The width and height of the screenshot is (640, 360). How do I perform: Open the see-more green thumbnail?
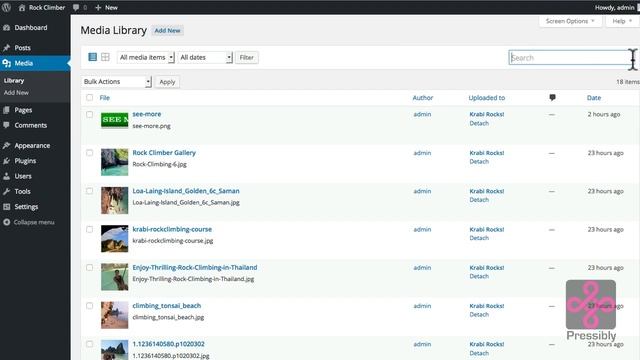[x=115, y=120]
